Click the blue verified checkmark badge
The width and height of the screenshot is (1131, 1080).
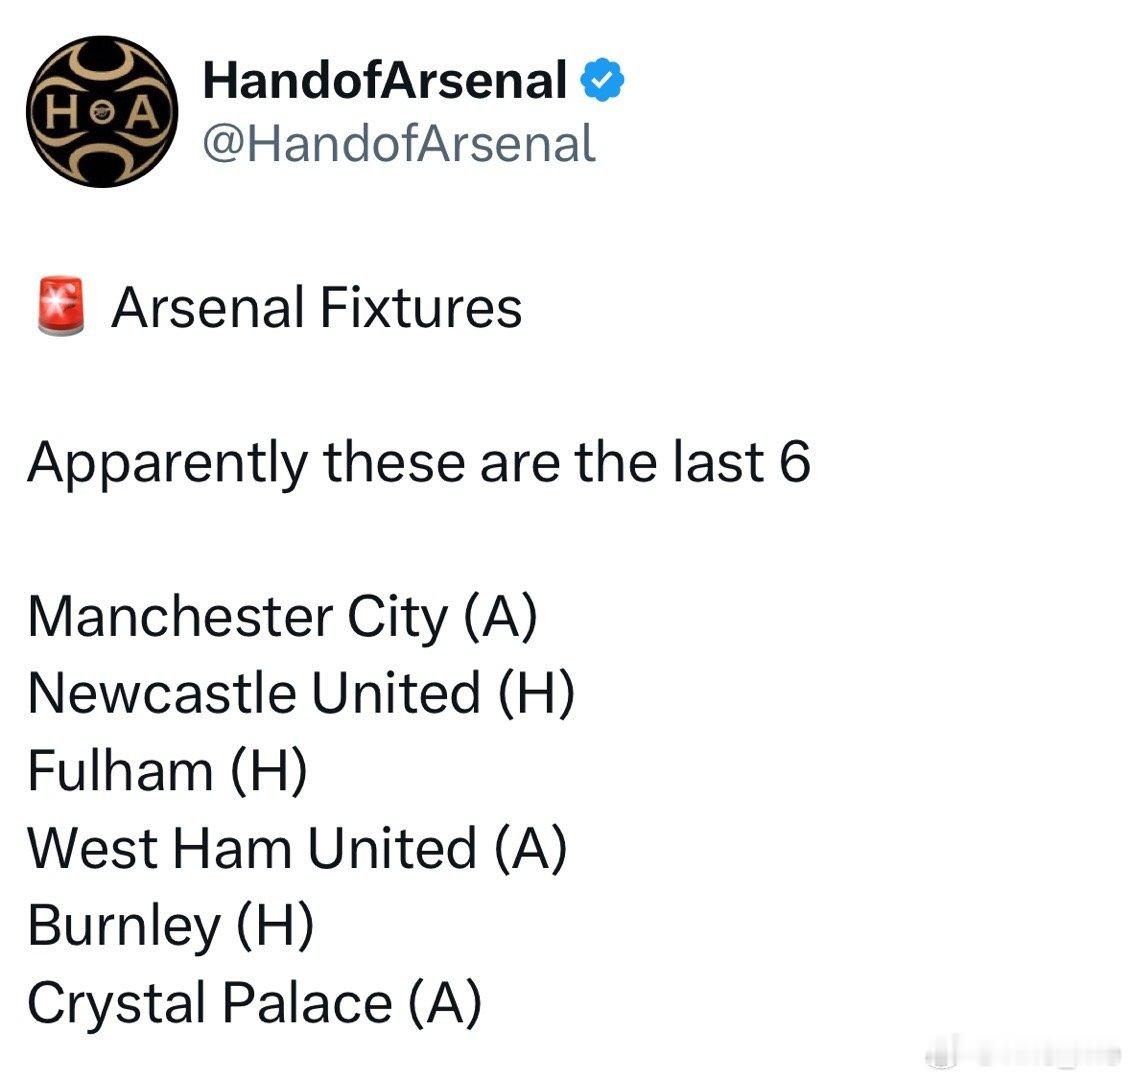(602, 80)
